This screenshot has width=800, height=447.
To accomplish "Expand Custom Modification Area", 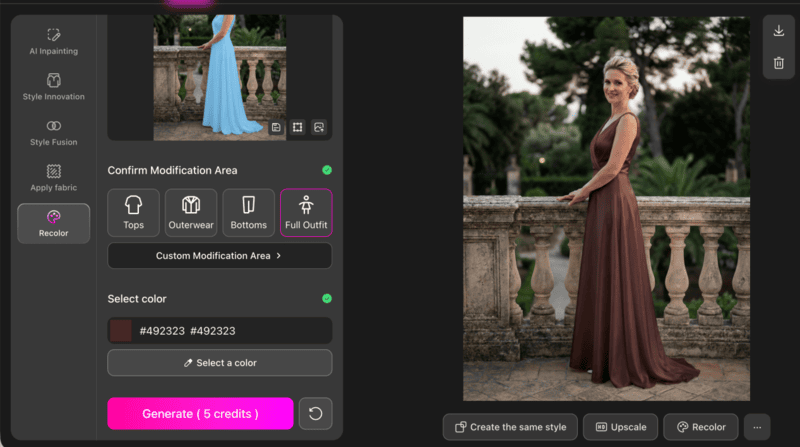I will click(x=219, y=256).
